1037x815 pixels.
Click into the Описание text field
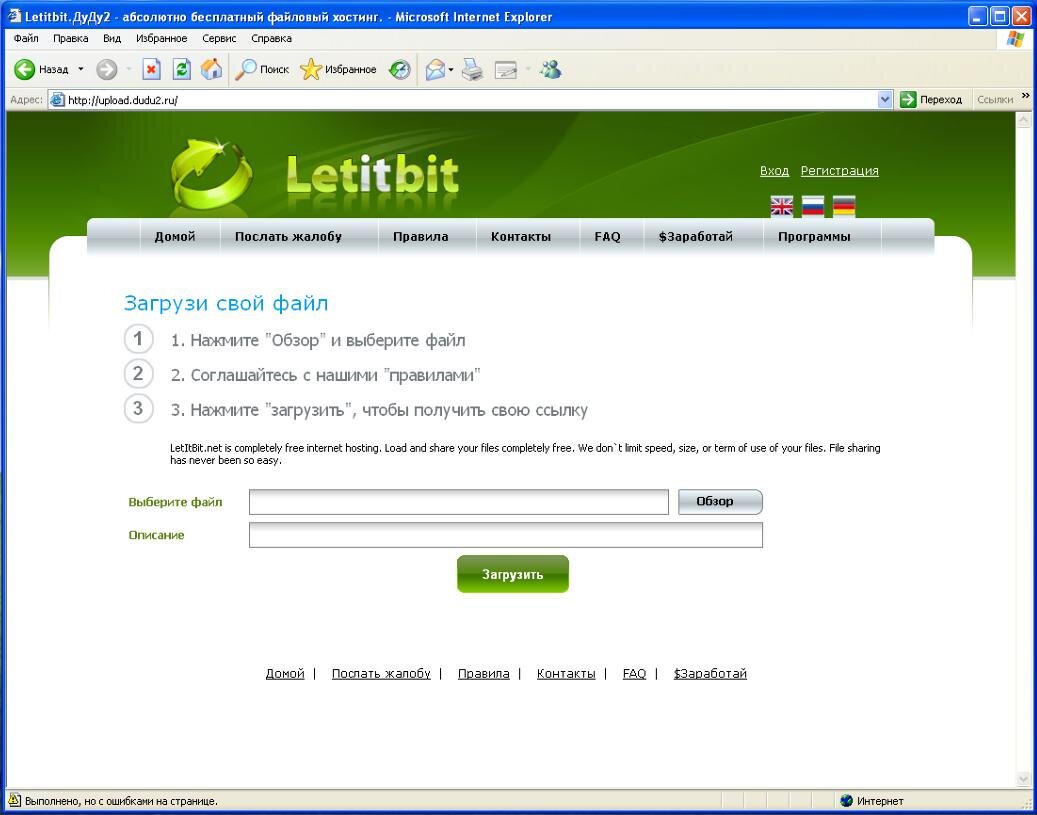(505, 535)
